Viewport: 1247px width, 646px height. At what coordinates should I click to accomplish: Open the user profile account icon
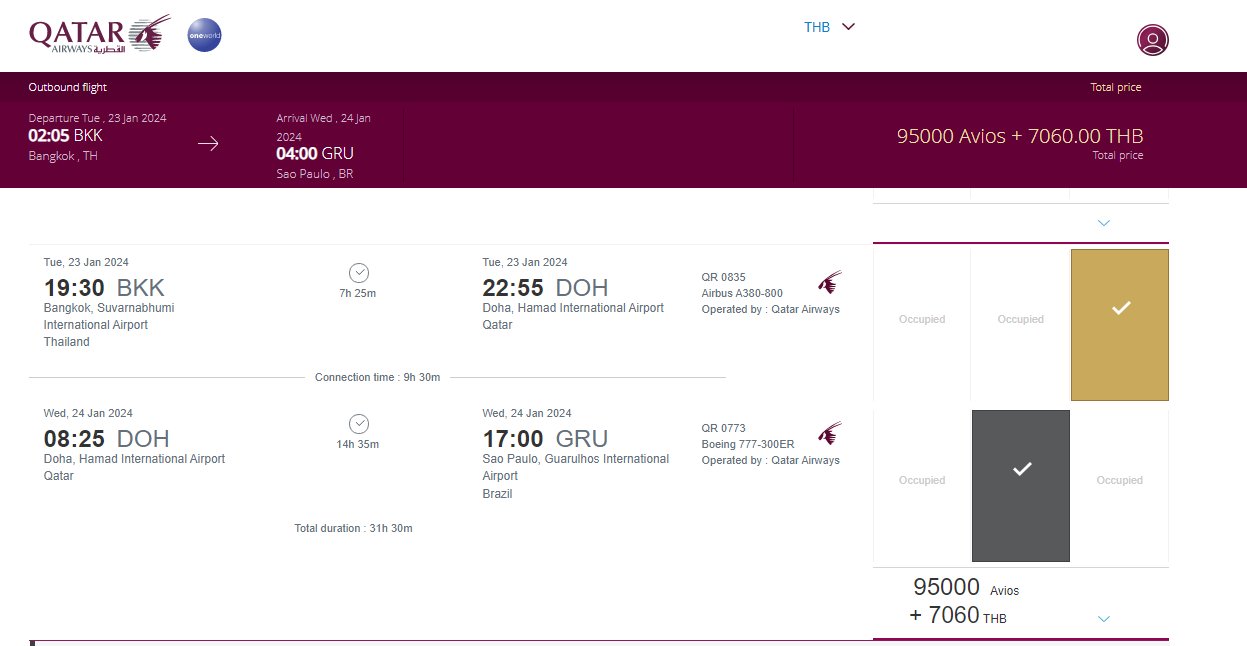[1153, 40]
